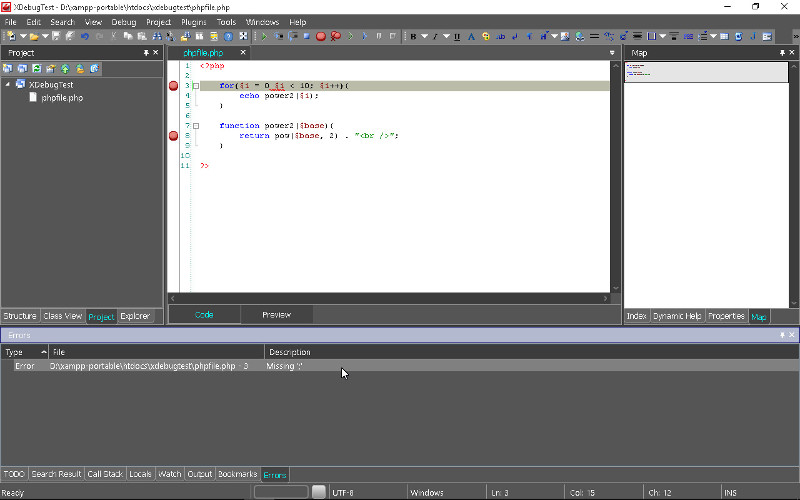Switch to the Structure tab

(x=20, y=316)
